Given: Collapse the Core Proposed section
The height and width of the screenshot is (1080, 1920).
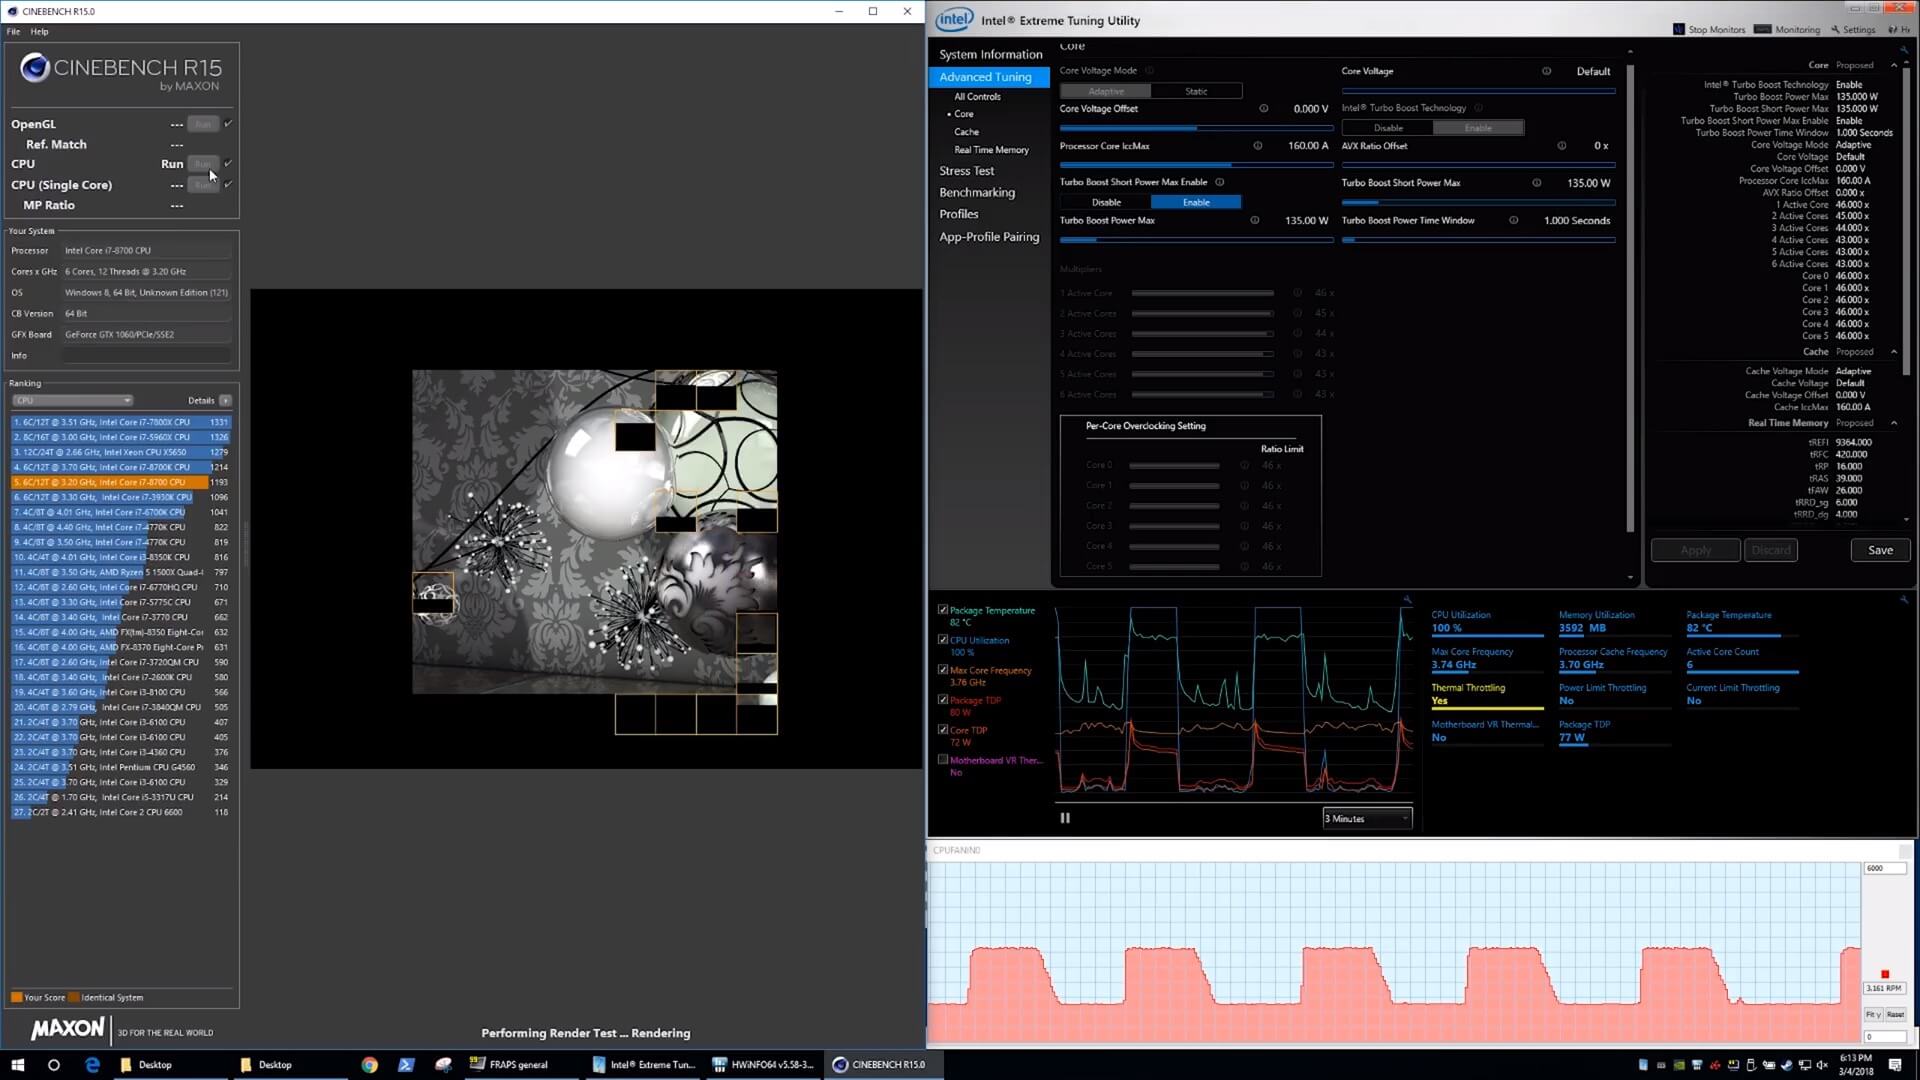Looking at the screenshot, I should tap(1893, 65).
